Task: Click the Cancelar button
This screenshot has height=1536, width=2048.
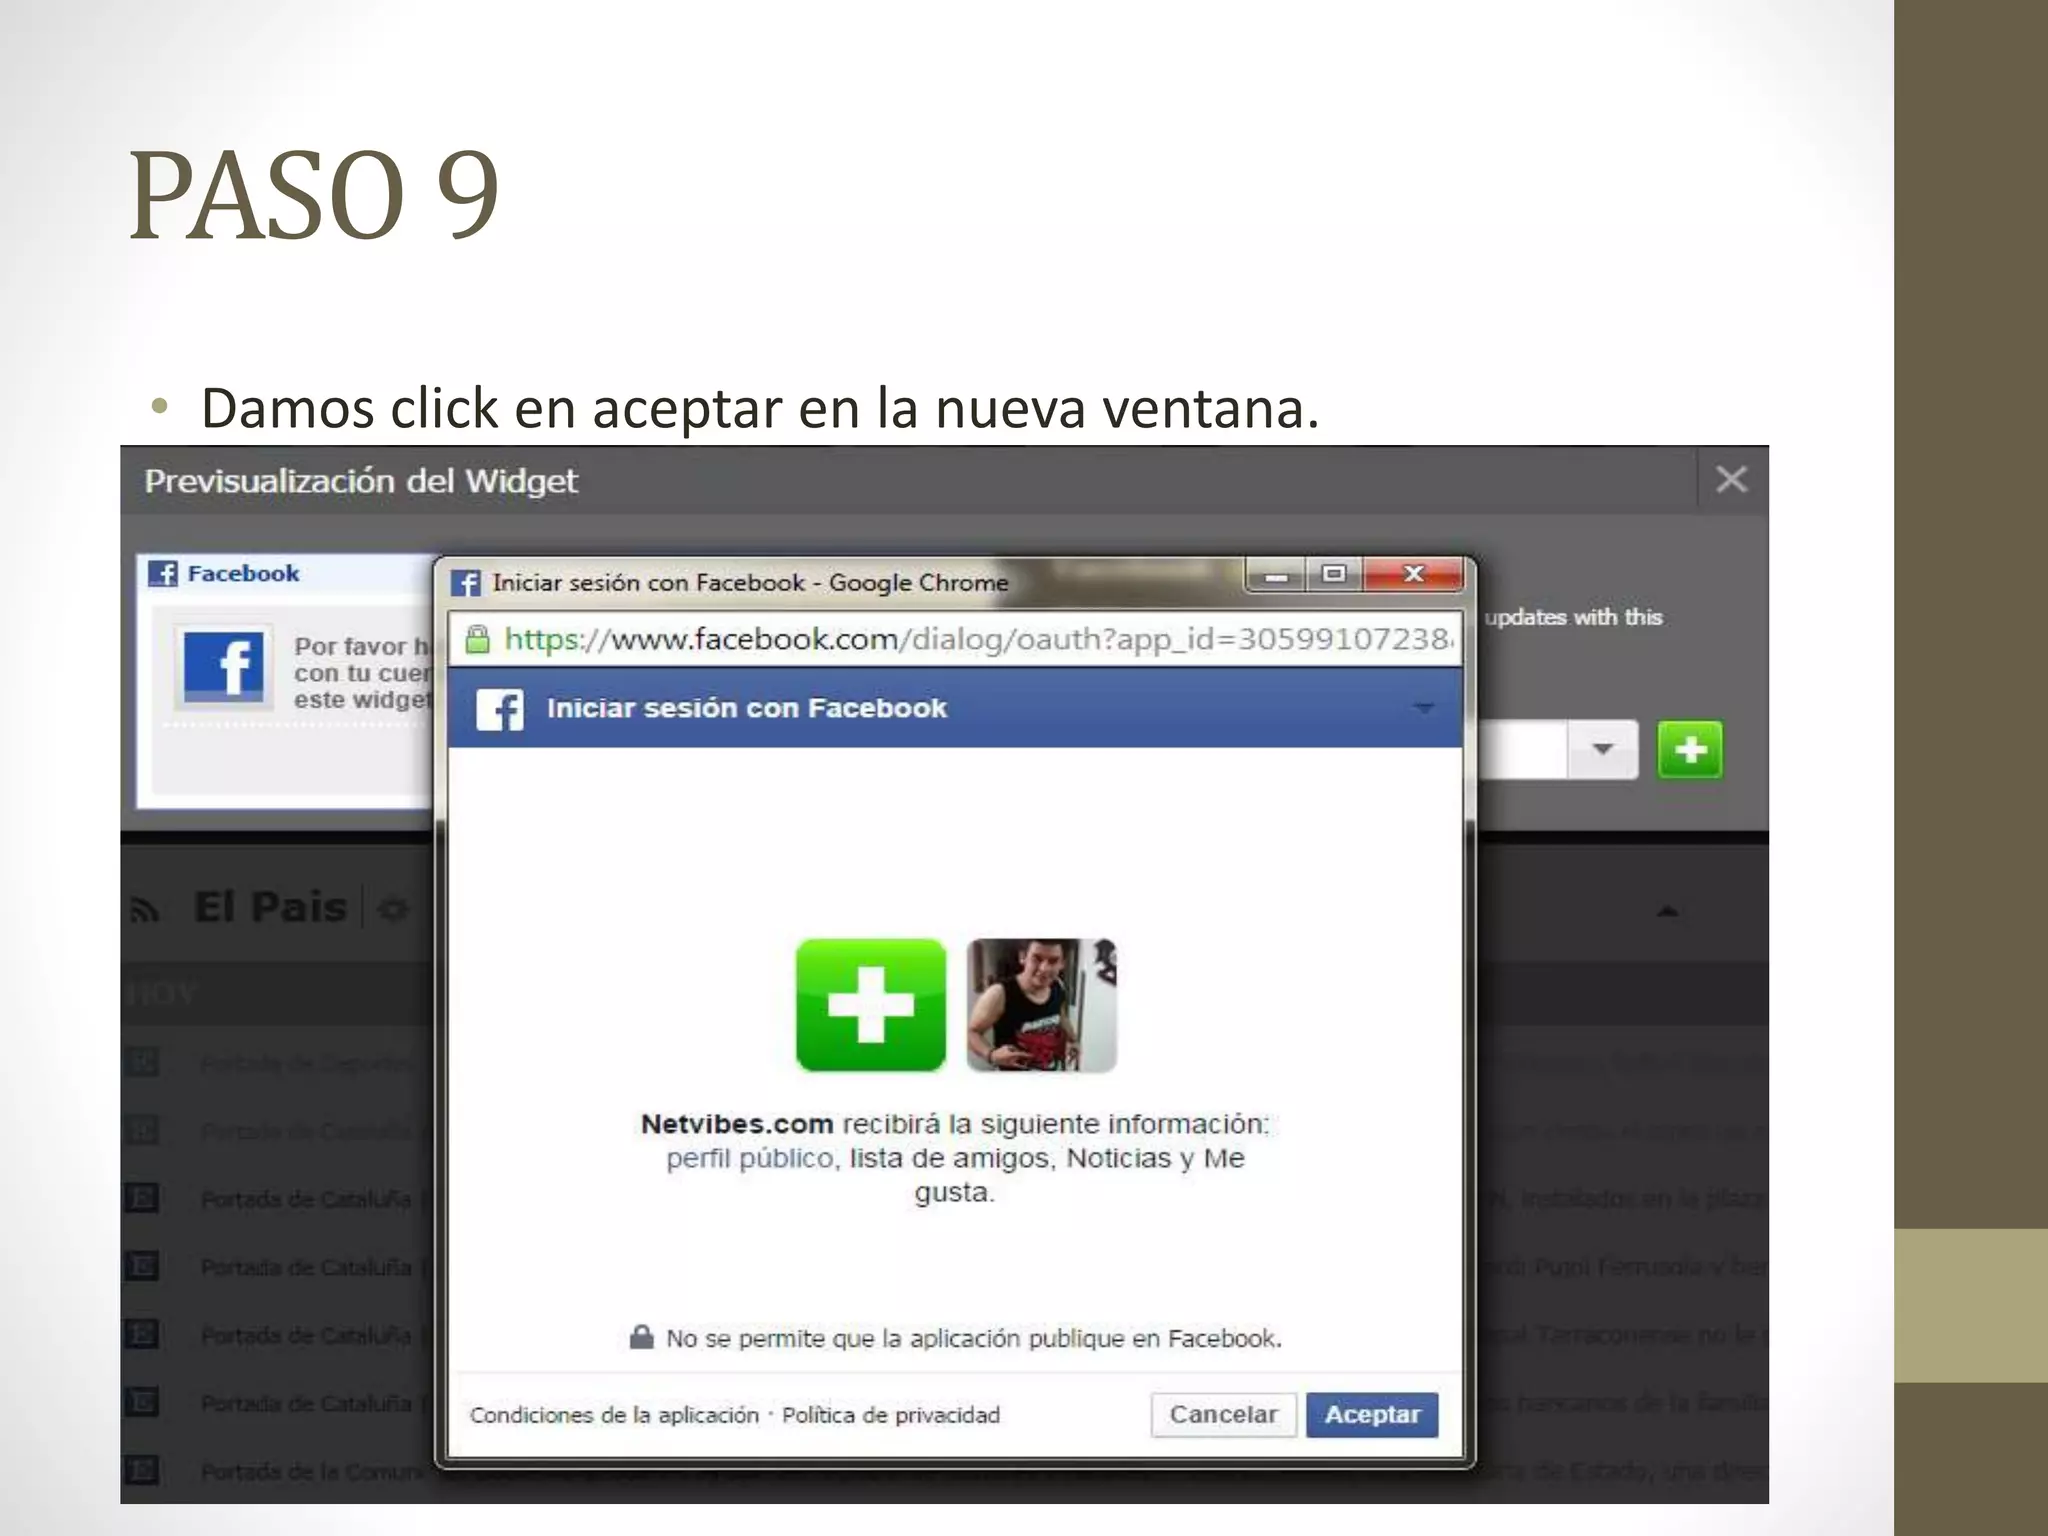Action: tap(1223, 1414)
